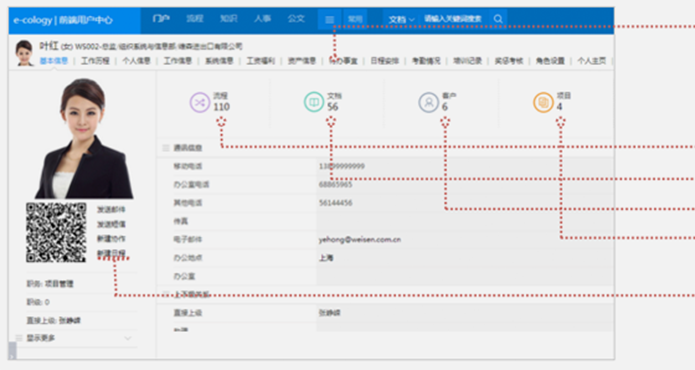The image size is (695, 370).
Task: Click the small avatar beside 叶红's name
Action: pyautogui.click(x=24, y=53)
